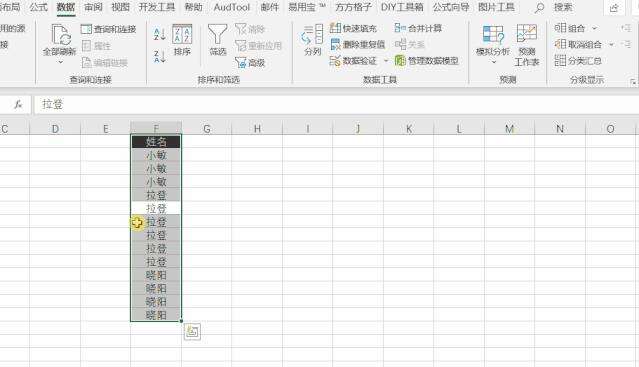Open the 排序 custom sort dialog
Image resolution: width=639 pixels, height=367 pixels.
point(182,40)
